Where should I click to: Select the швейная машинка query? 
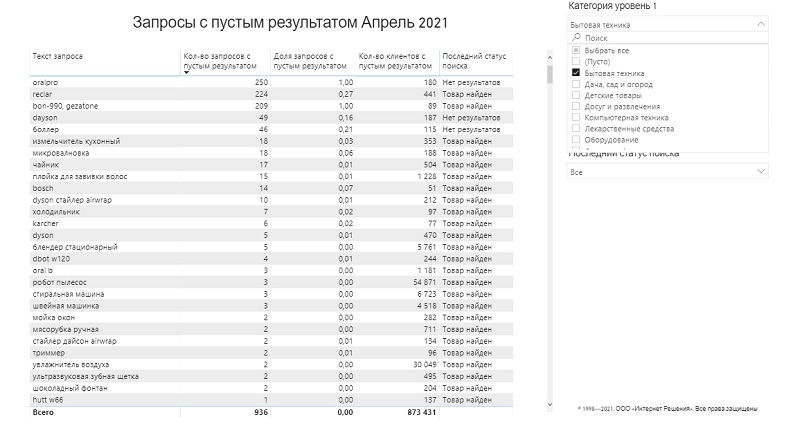click(x=66, y=305)
